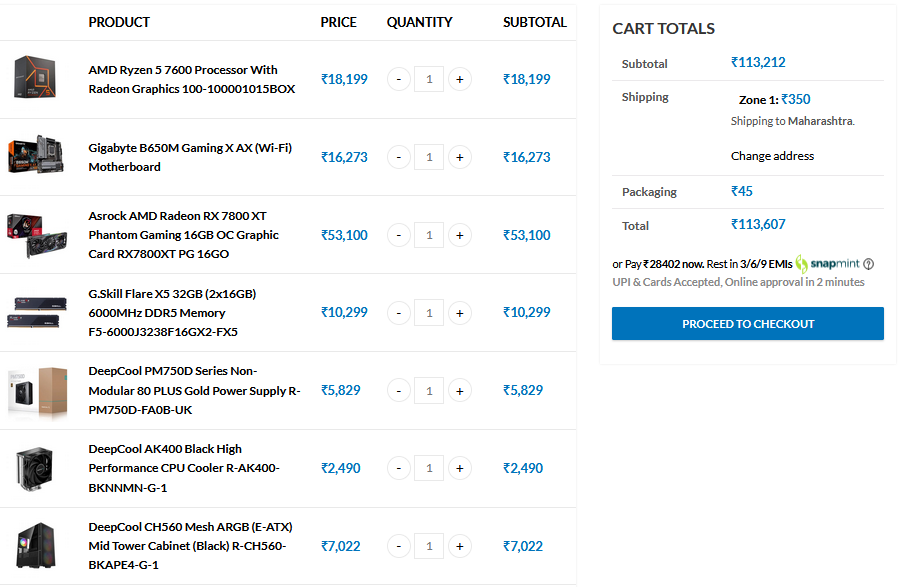This screenshot has height=587, width=920.
Task: Open DeepCool AK400 CPU Cooler product link
Action: (x=184, y=468)
